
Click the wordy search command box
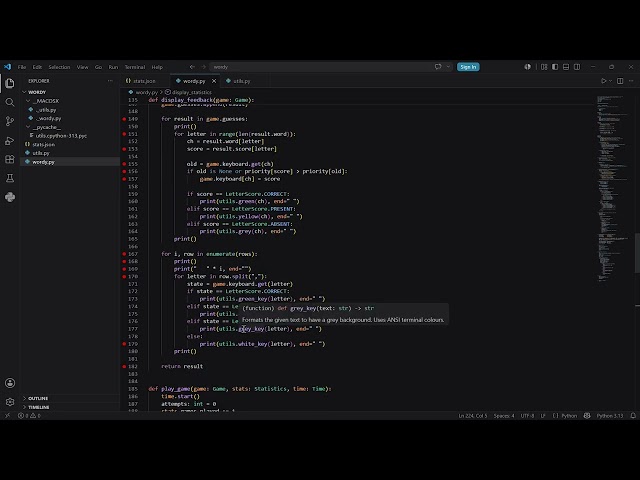tap(322, 67)
